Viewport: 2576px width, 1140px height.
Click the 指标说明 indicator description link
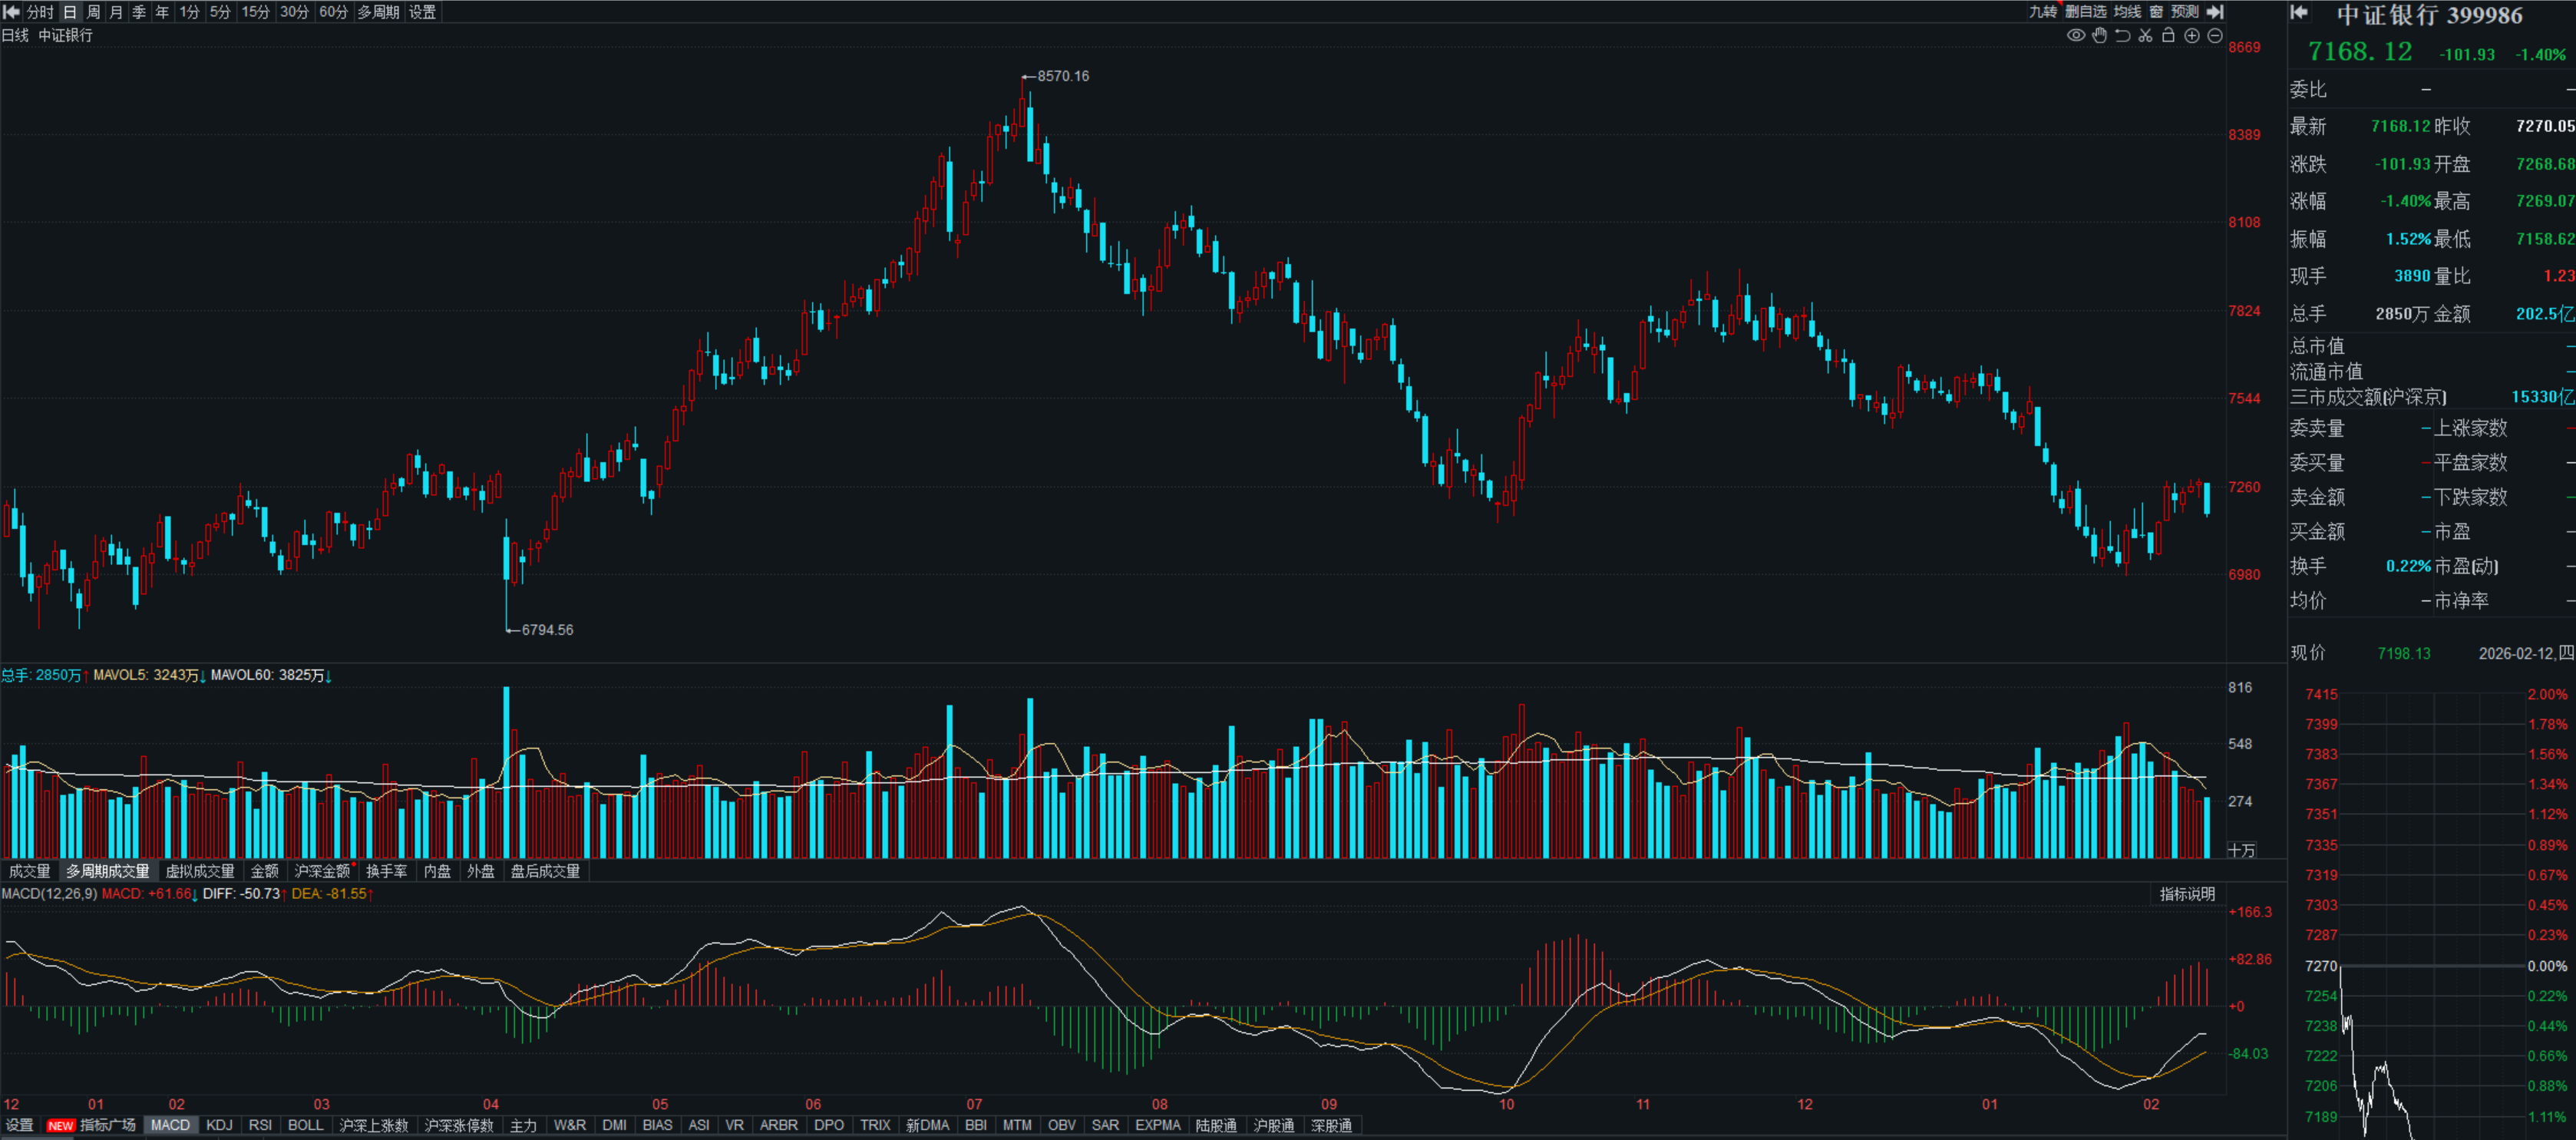(x=2187, y=894)
